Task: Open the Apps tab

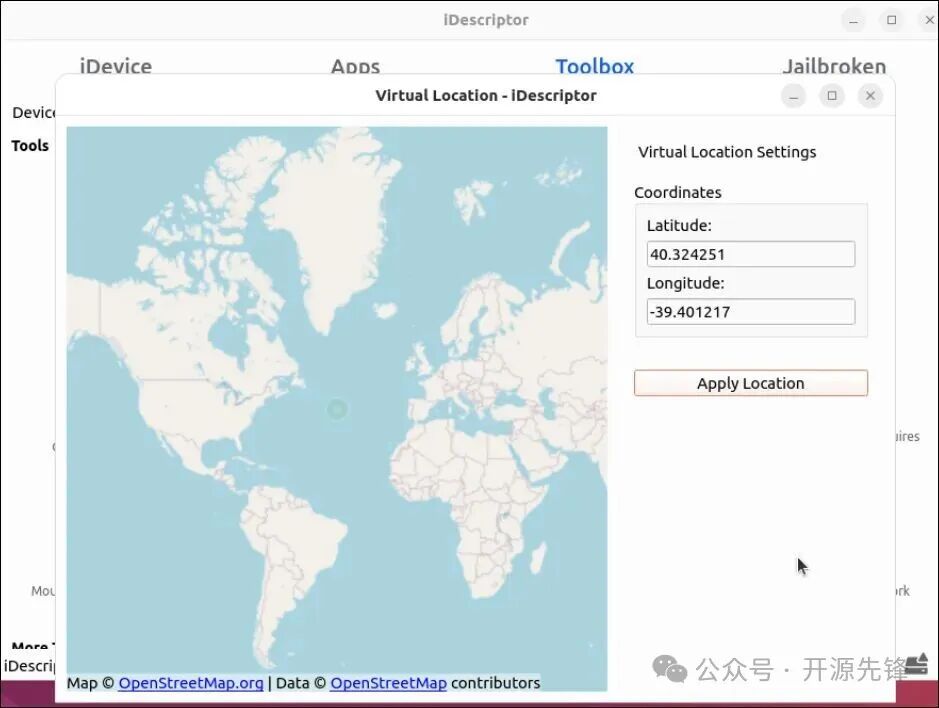Action: pos(355,67)
